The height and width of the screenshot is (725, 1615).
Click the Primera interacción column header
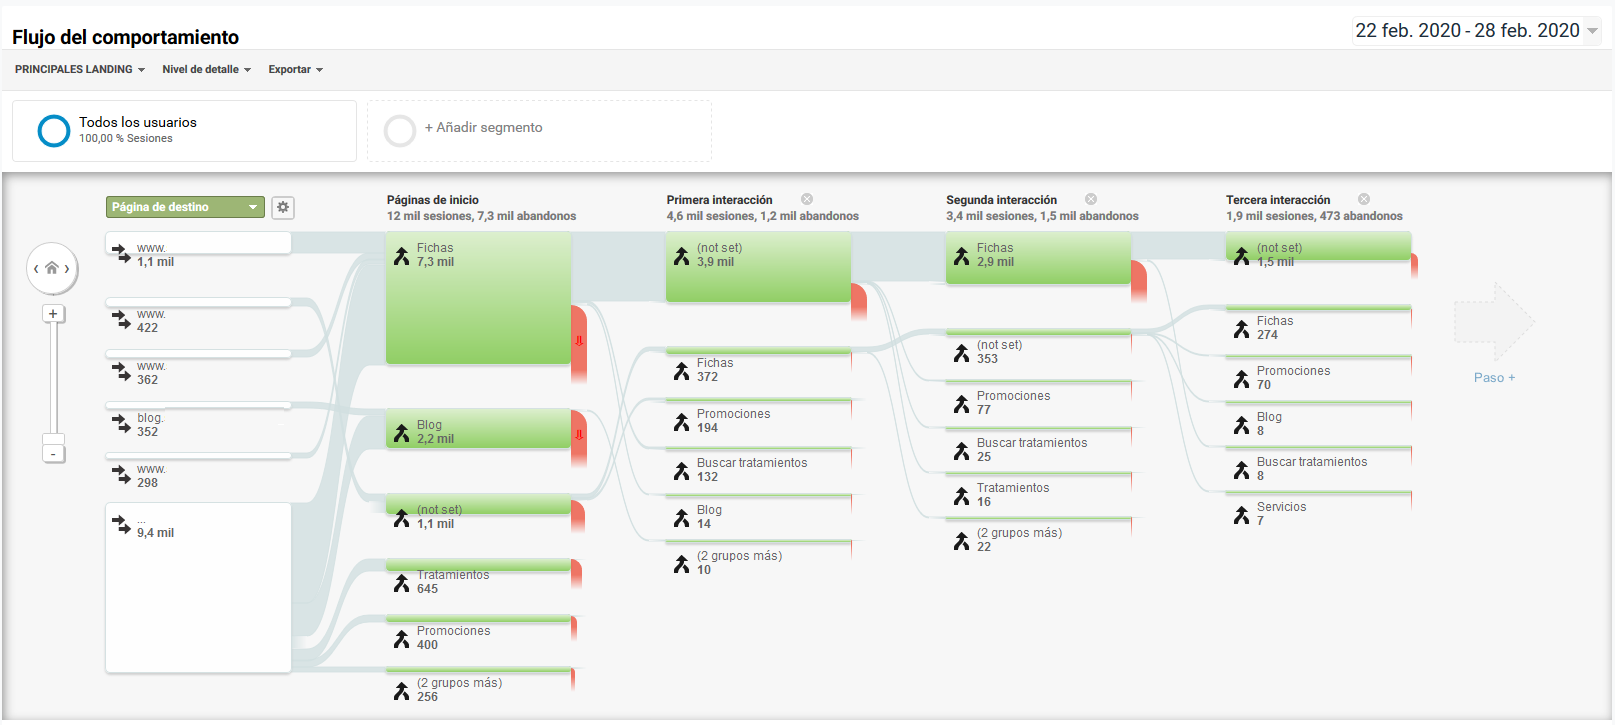point(720,200)
